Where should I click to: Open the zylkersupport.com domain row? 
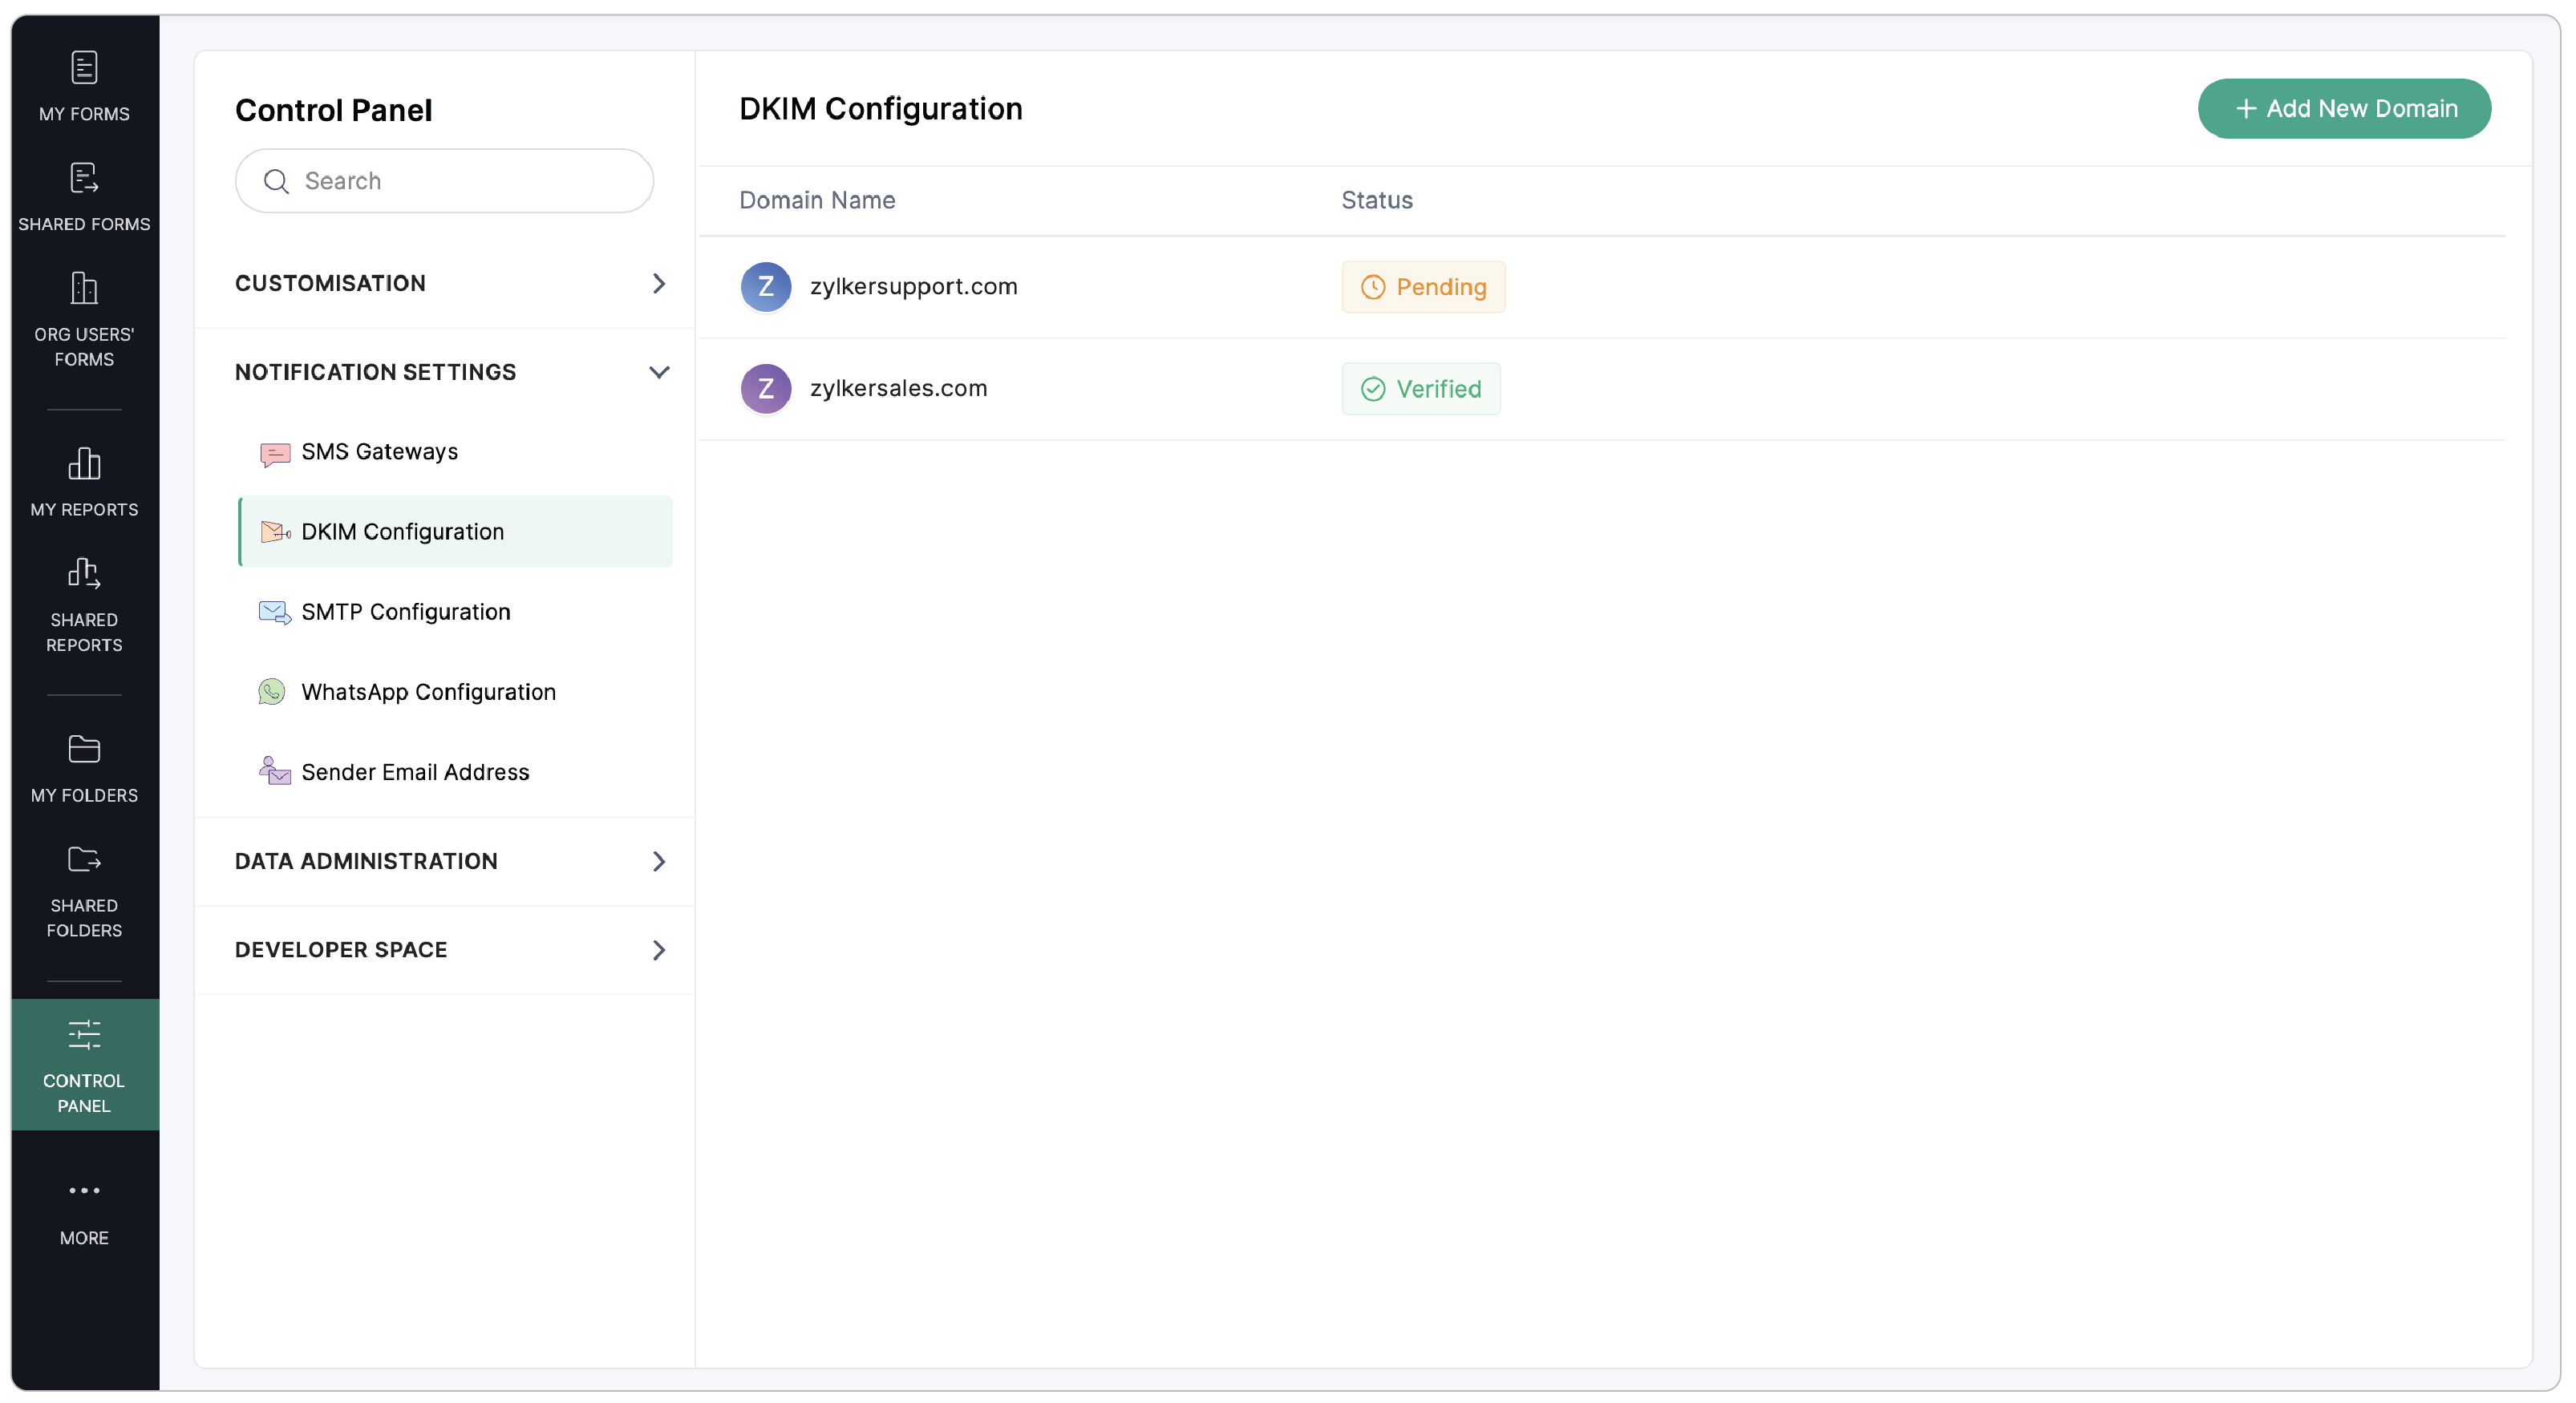coord(913,287)
